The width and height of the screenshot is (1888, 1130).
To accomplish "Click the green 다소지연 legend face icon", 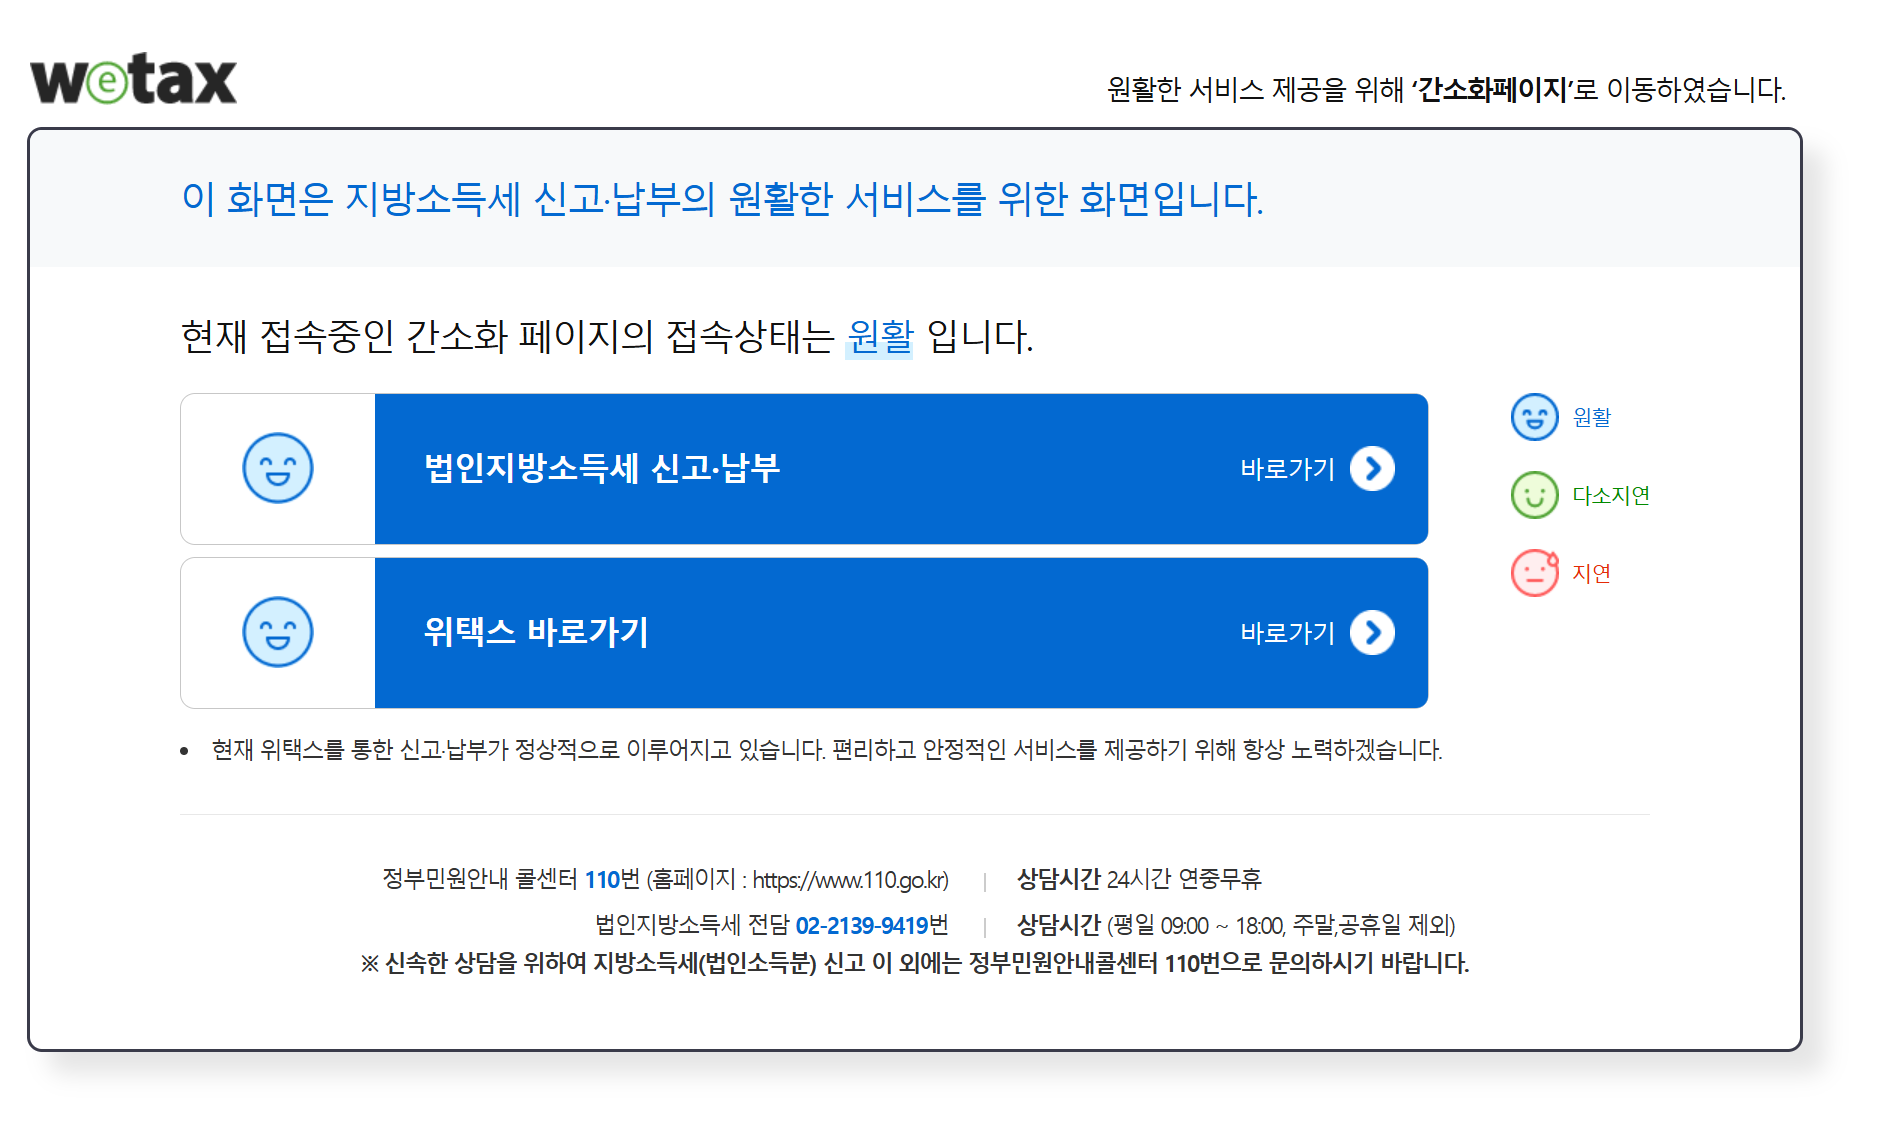I will tap(1534, 495).
